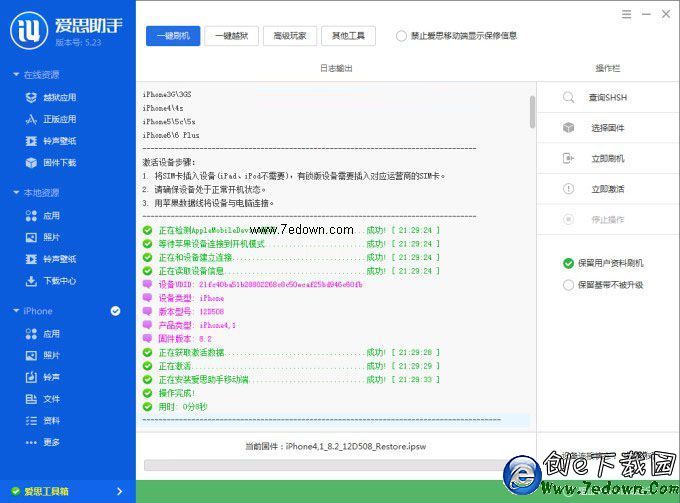This screenshot has width=680, height=503.
Task: Select the 正在激活 成功 log line
Action: [x=291, y=366]
